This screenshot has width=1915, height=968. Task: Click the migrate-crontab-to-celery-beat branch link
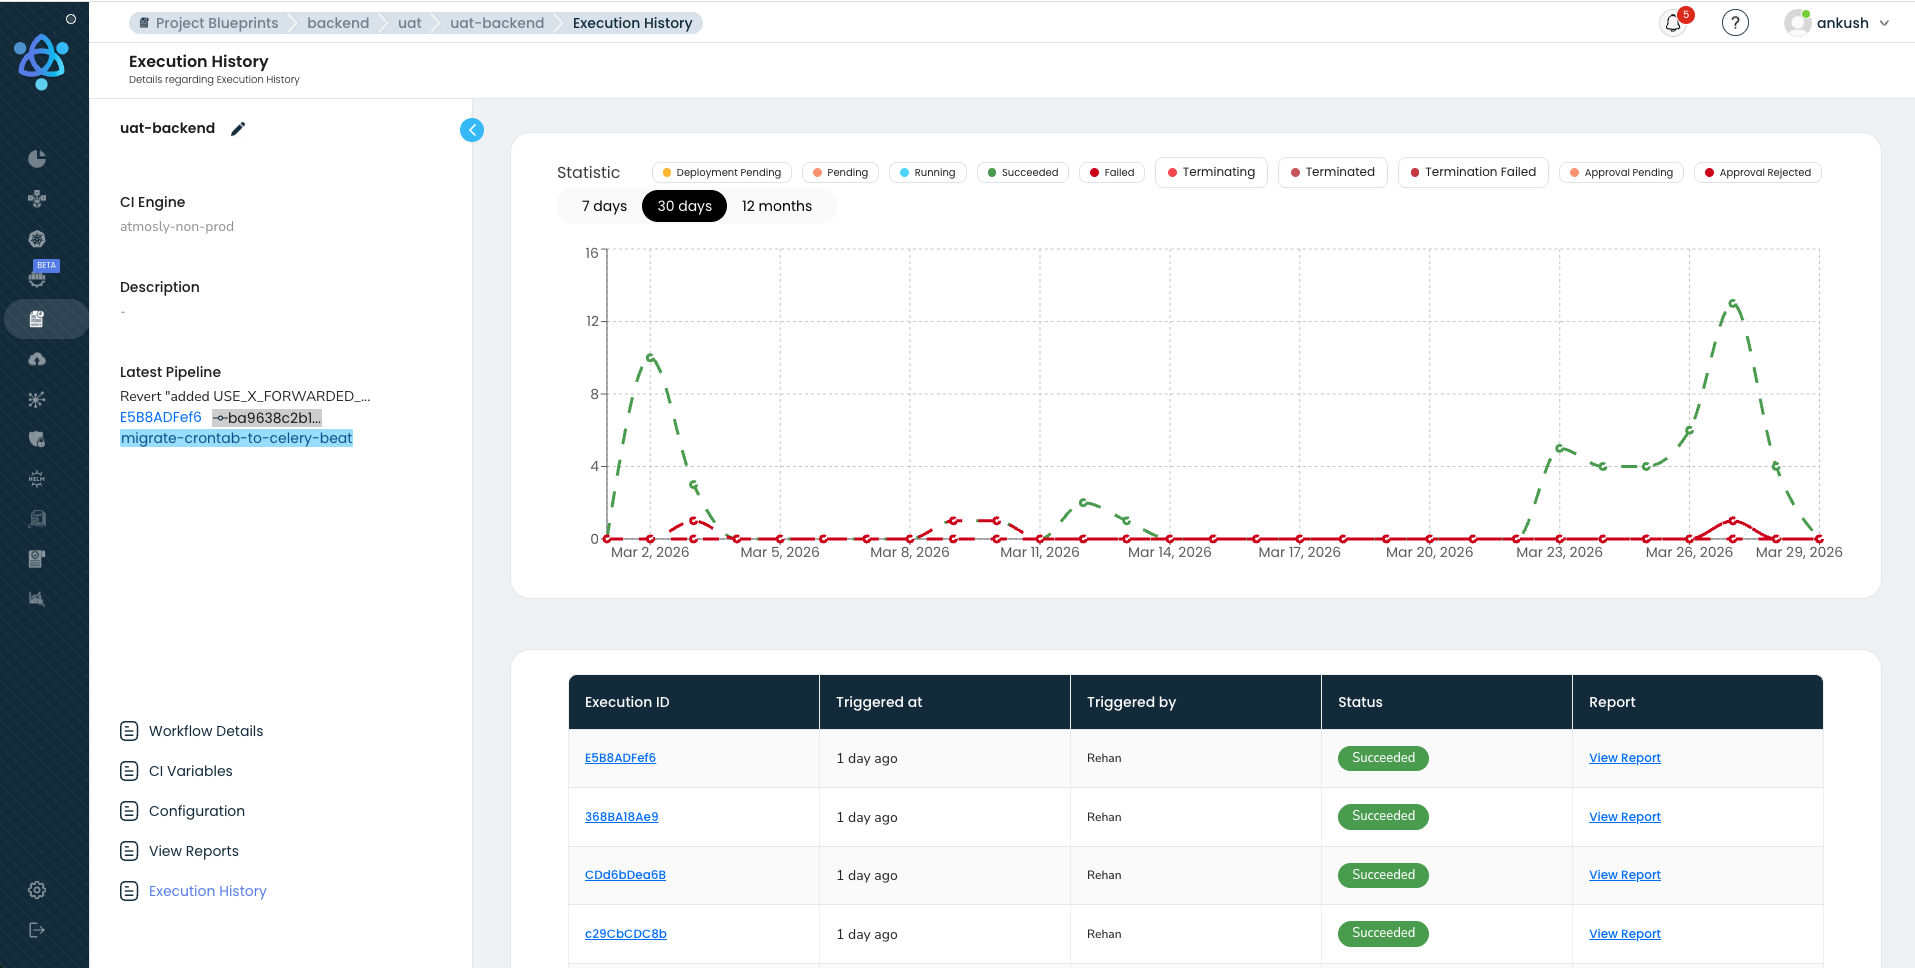pos(235,438)
